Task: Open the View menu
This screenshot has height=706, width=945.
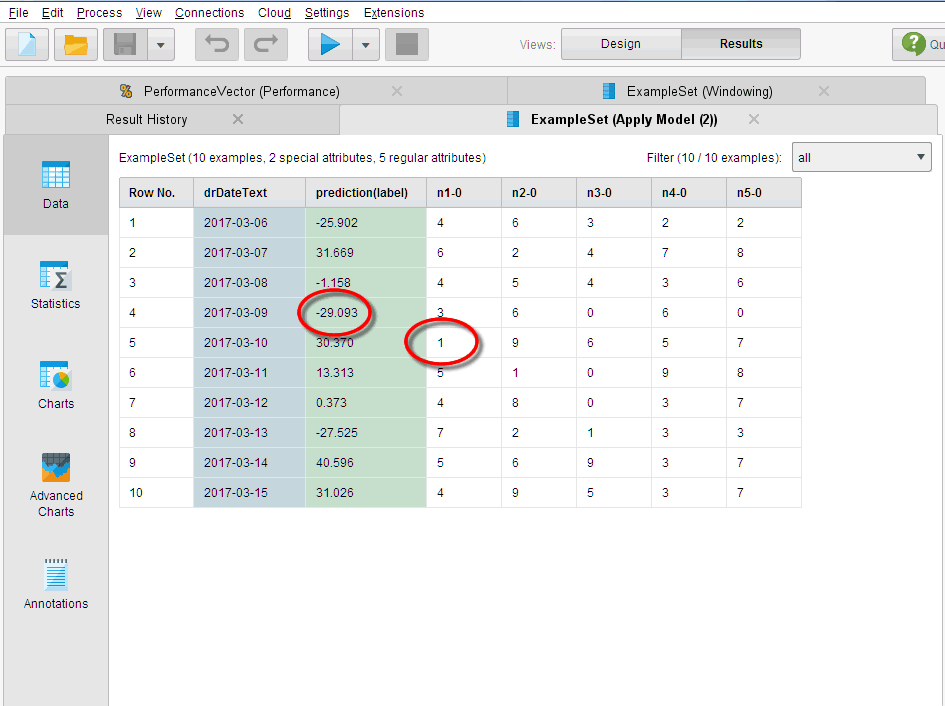Action: pos(148,13)
